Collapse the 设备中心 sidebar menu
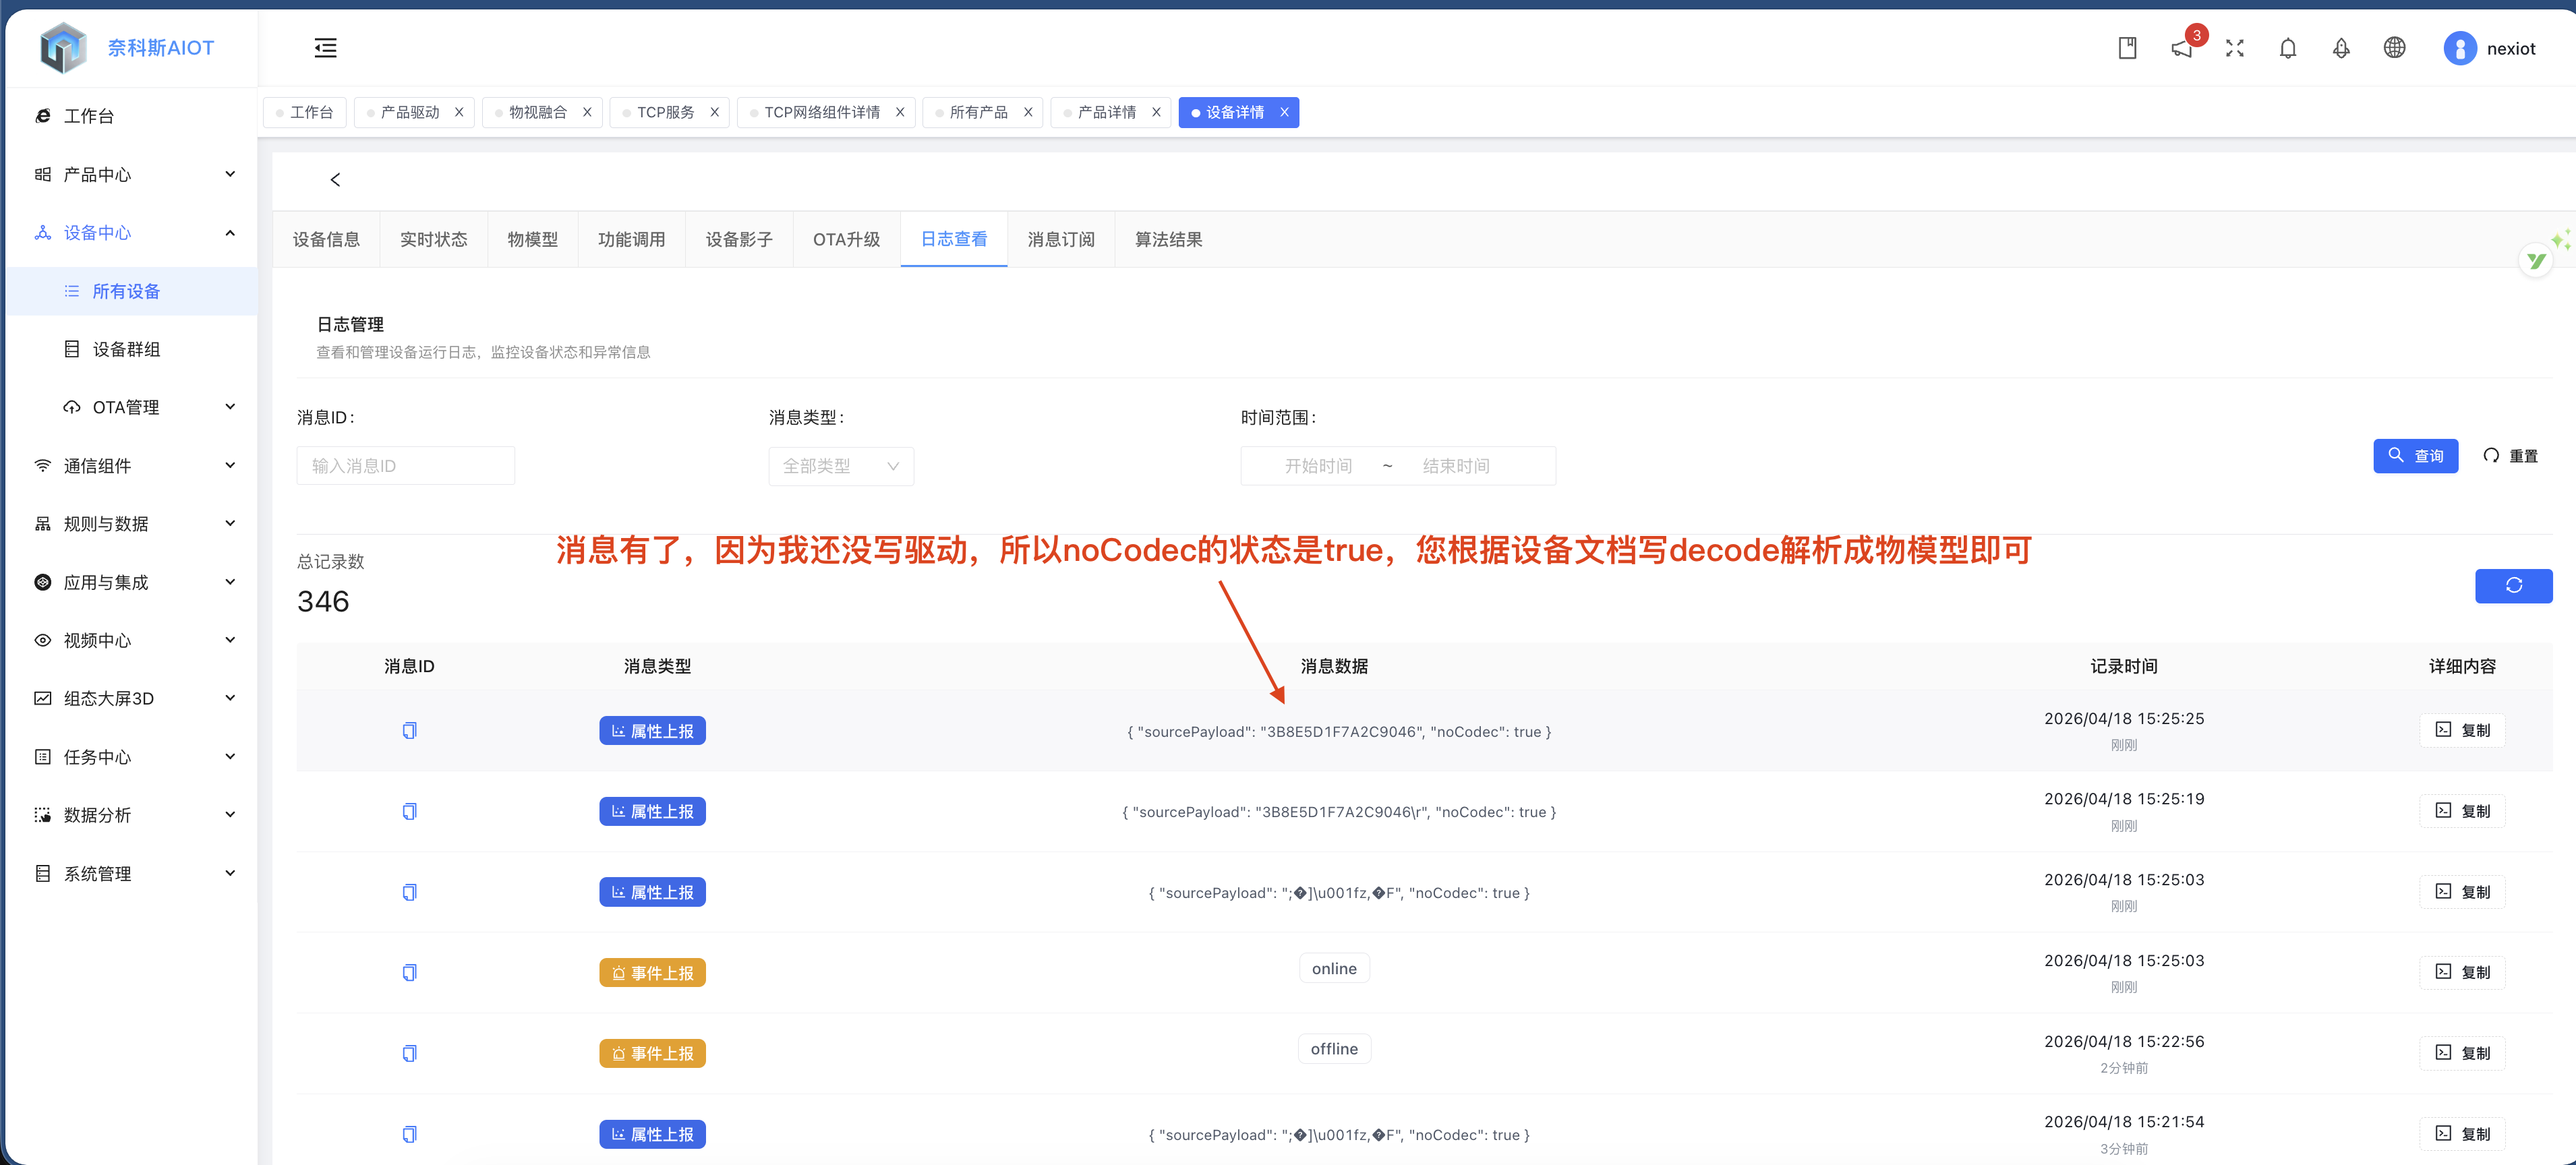Screen dimensions: 2576x1165 click(x=132, y=233)
